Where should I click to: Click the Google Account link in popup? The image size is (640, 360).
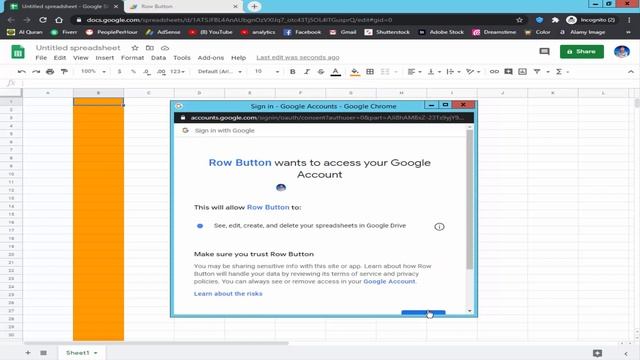tap(389, 282)
